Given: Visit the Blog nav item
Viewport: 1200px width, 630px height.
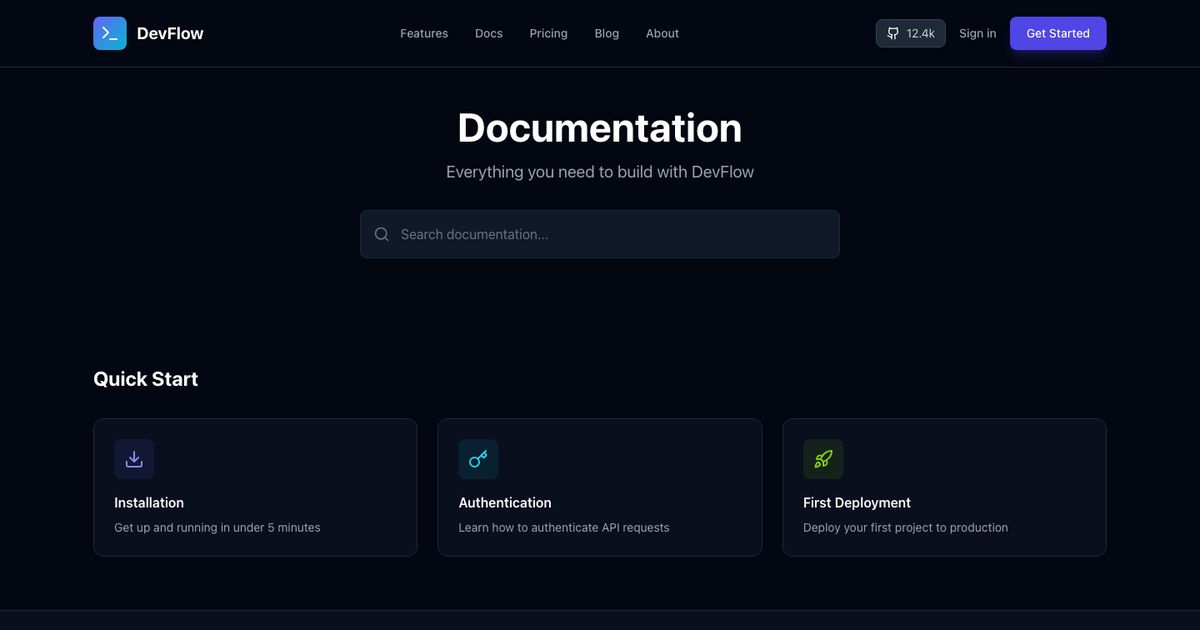Looking at the screenshot, I should (607, 33).
